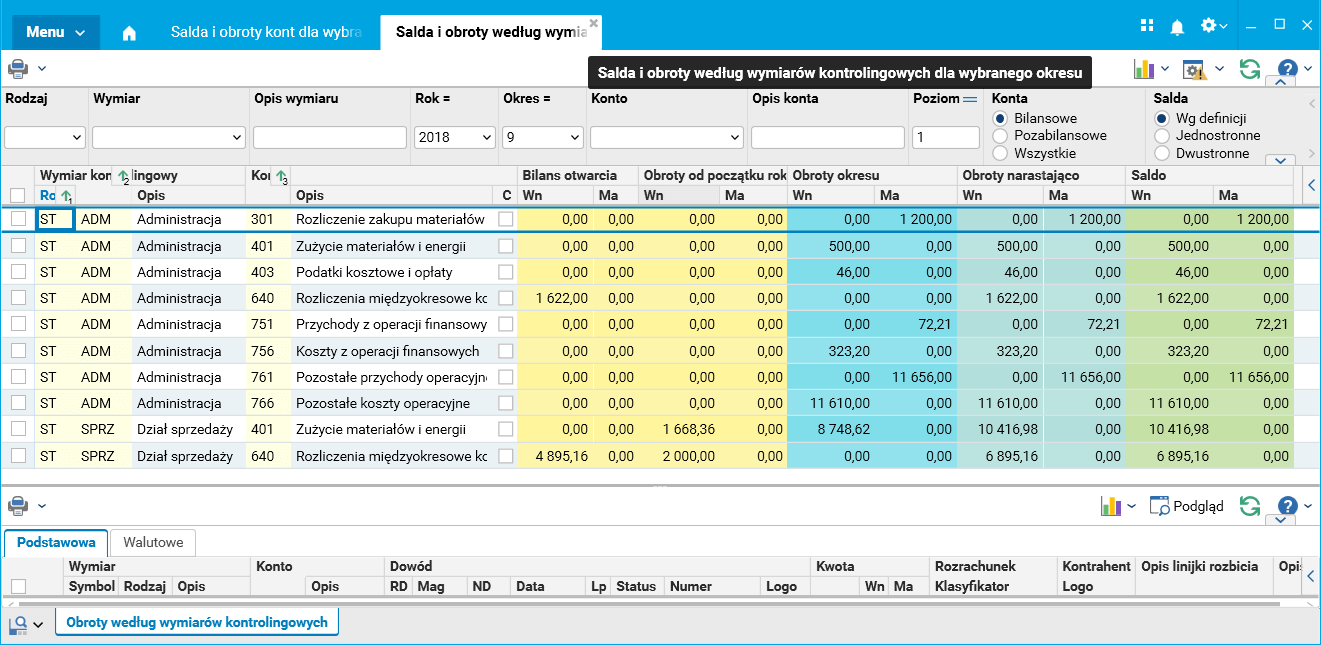Open the notifications bell
The height and width of the screenshot is (645, 1321).
click(x=1178, y=26)
